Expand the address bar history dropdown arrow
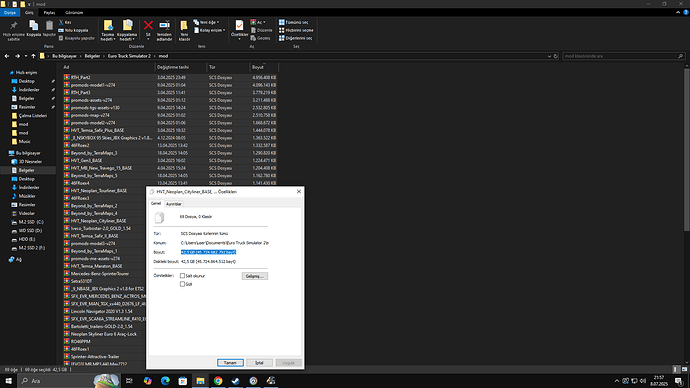 coord(549,56)
